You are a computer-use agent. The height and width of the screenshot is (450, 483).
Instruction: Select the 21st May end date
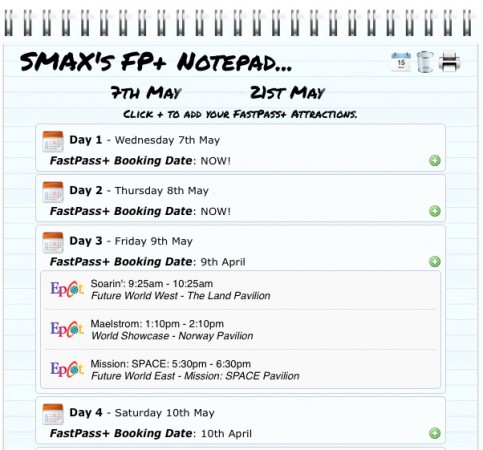(287, 92)
